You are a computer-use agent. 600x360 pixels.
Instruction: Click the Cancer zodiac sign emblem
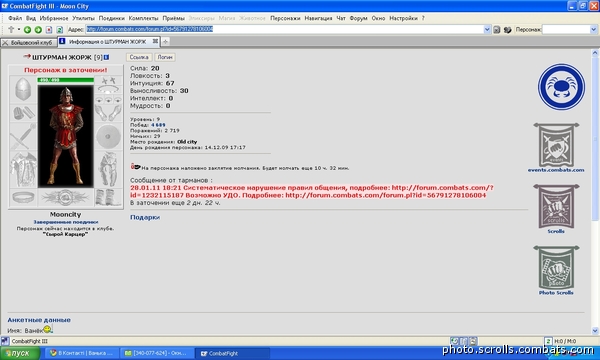561,87
